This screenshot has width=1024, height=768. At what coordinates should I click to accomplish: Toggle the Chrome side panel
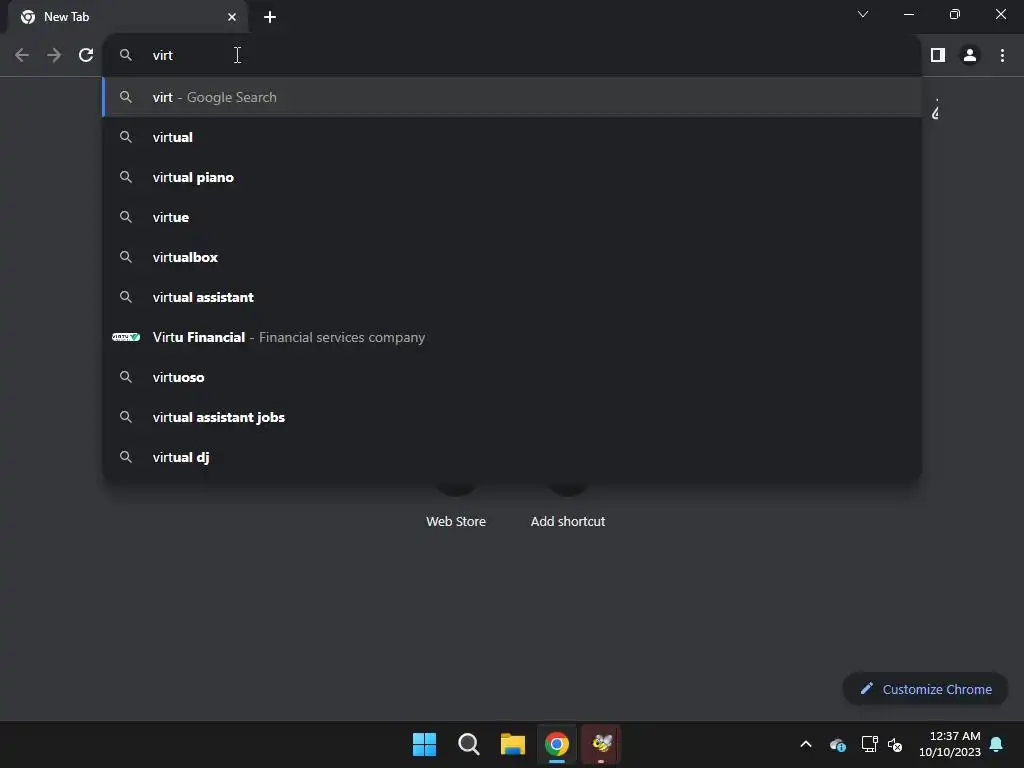click(x=938, y=55)
